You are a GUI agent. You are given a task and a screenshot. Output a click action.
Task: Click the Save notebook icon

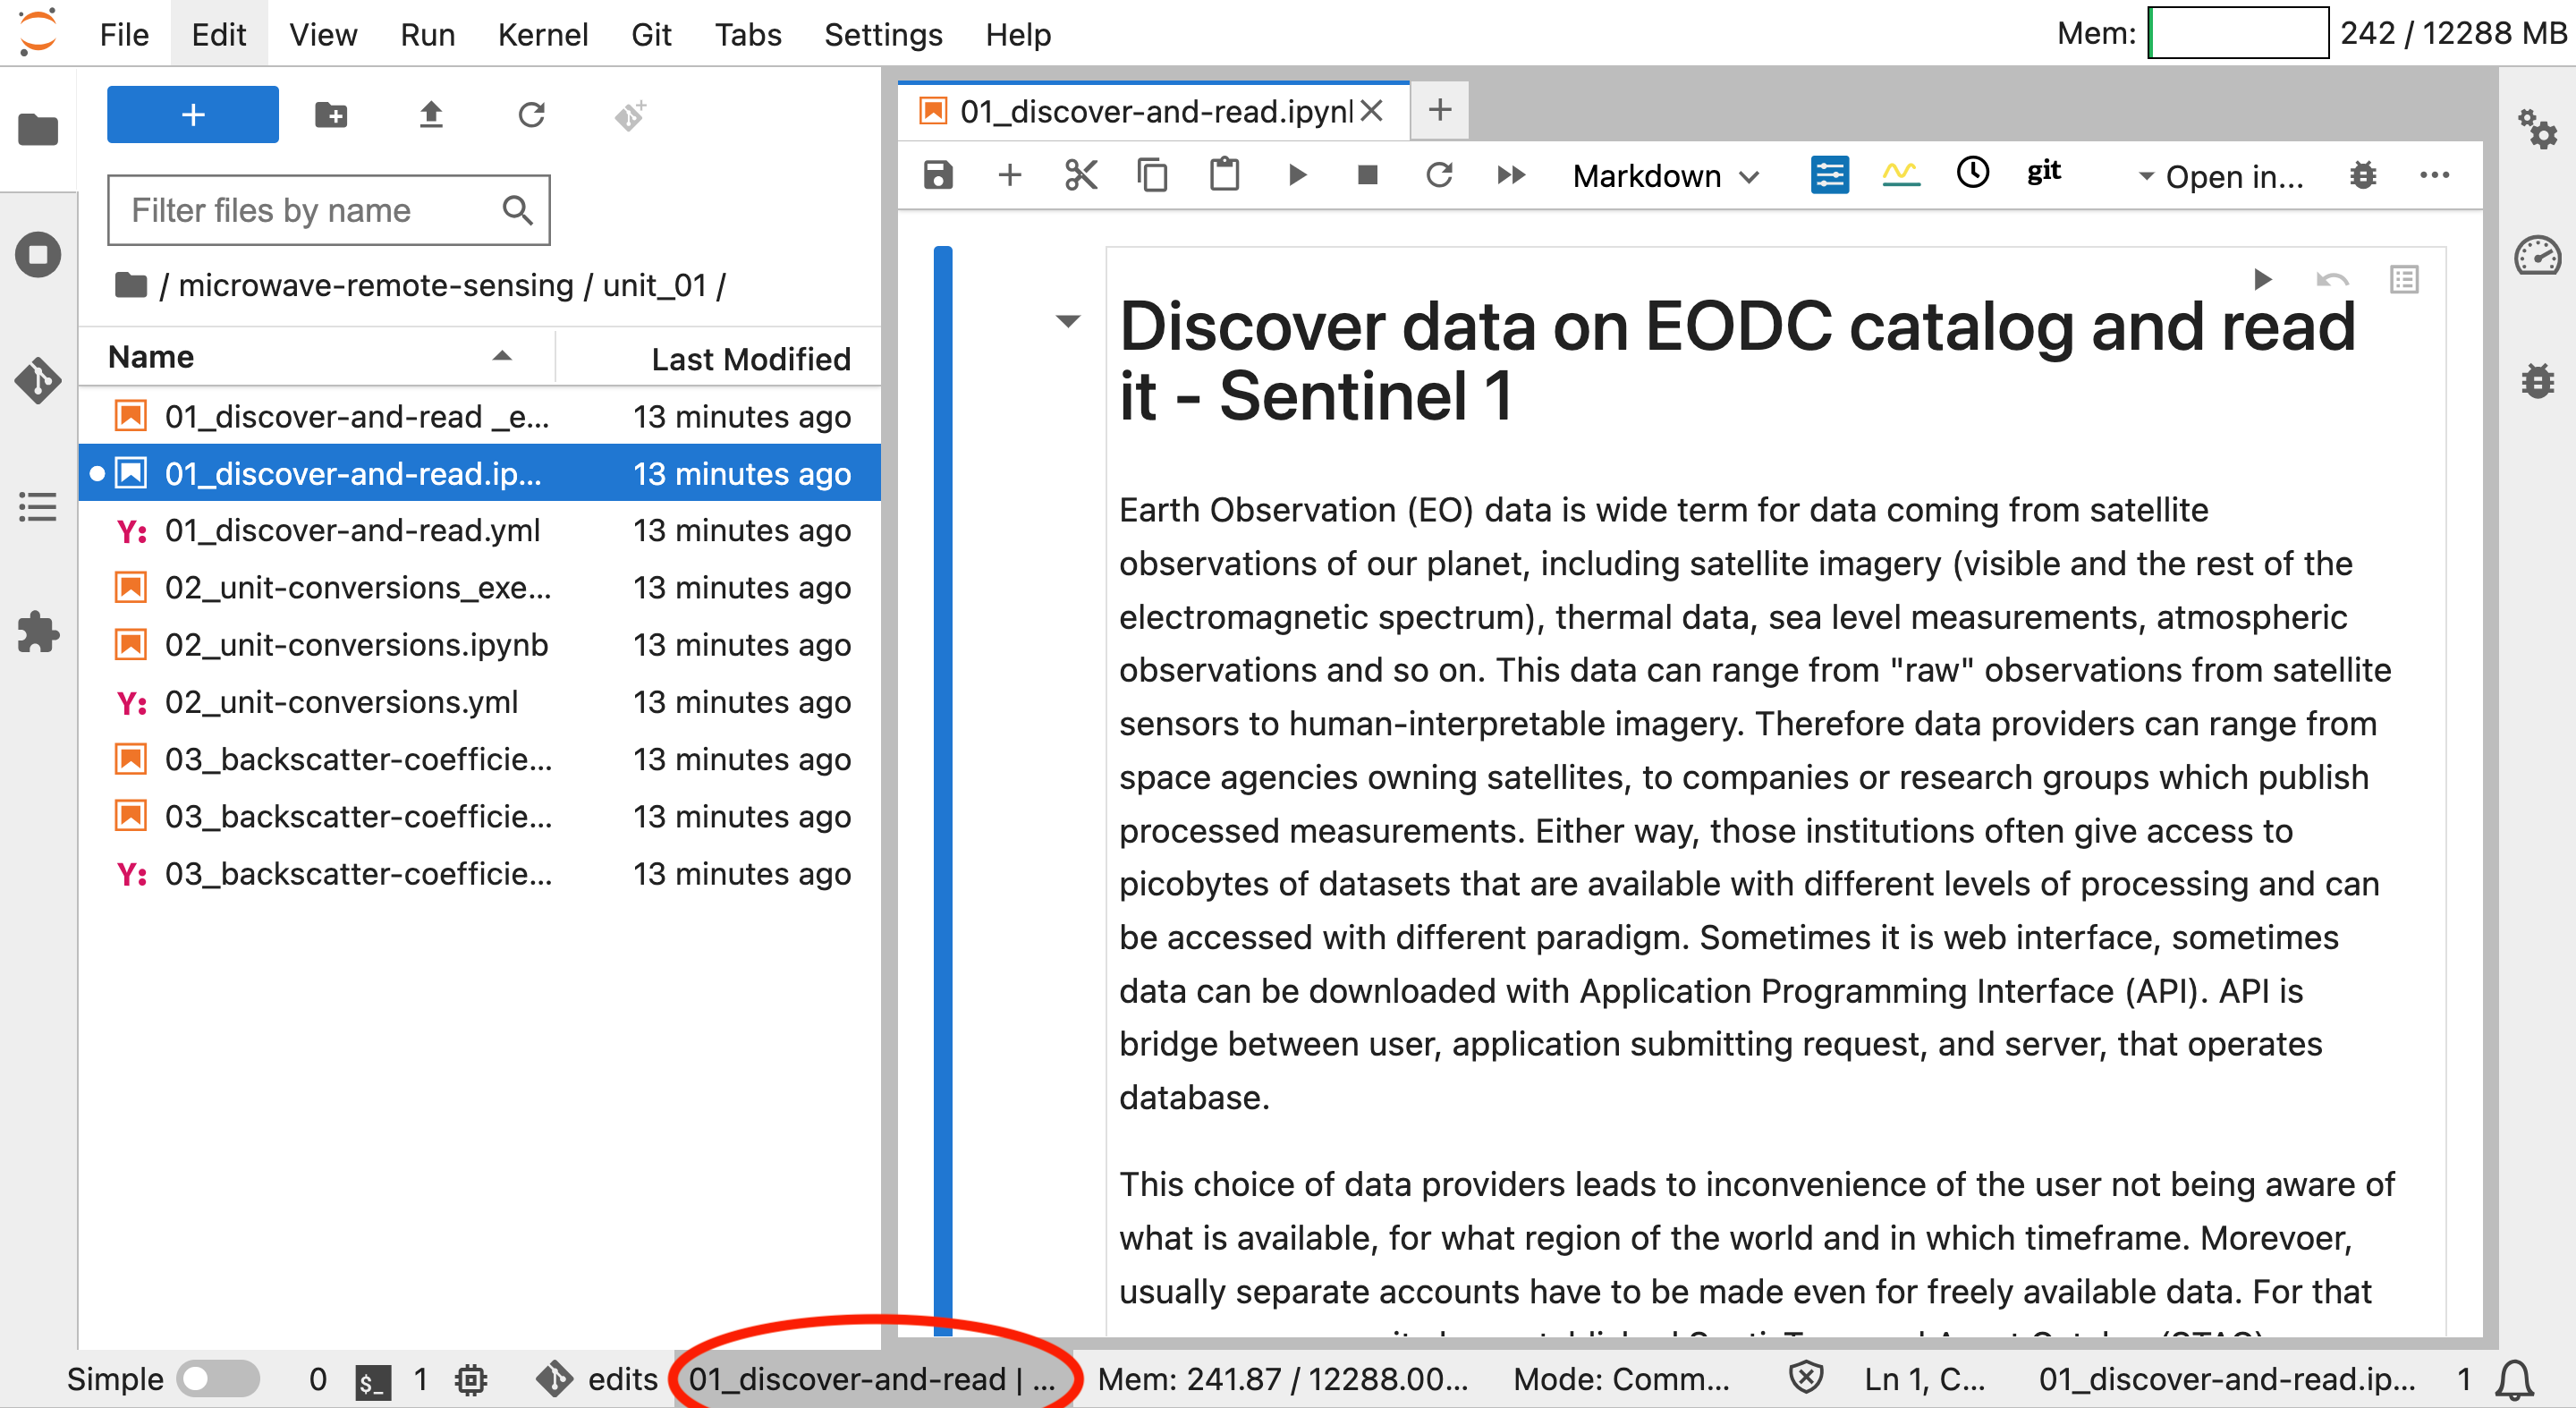[937, 176]
